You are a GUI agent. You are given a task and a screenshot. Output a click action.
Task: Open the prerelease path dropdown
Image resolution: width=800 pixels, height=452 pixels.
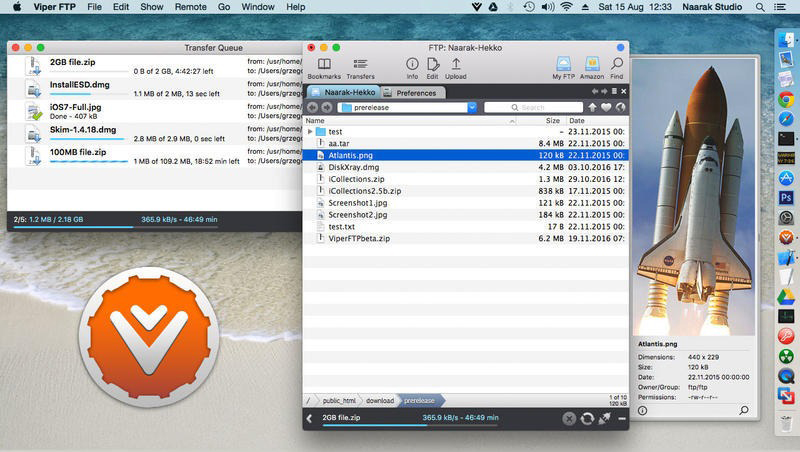(x=472, y=107)
